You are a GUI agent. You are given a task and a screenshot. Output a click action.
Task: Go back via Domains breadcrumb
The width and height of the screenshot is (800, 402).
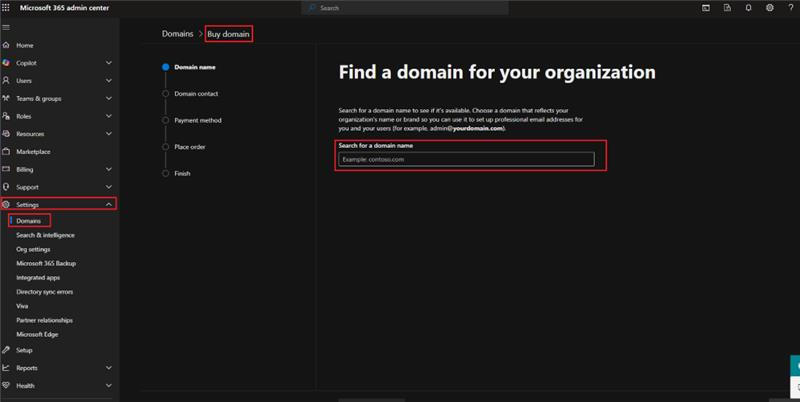coord(178,34)
